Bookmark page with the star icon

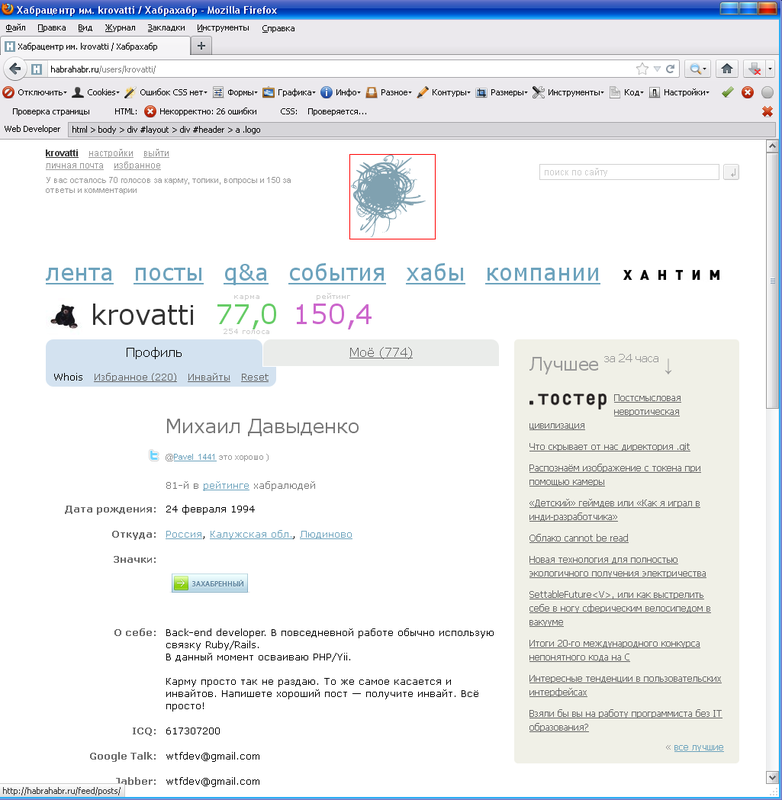[642, 69]
